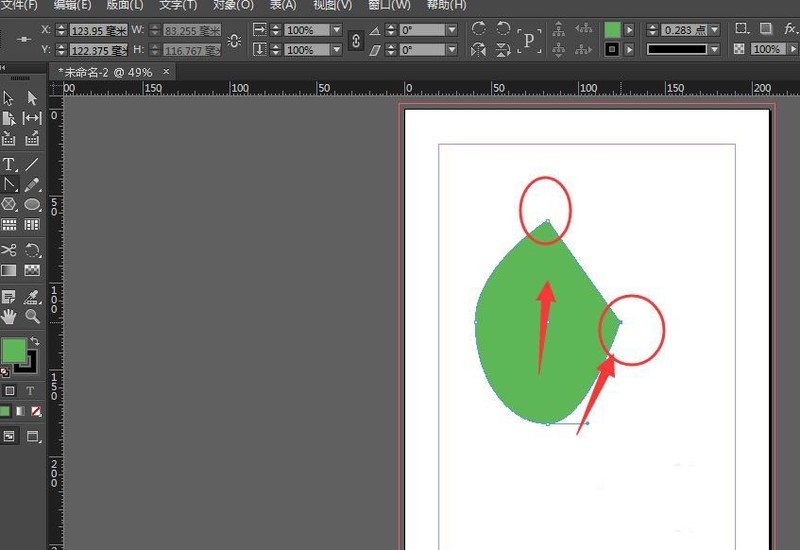This screenshot has height=550, width=800.
Task: Choose the Direct Selection tool
Action: pos(32,98)
